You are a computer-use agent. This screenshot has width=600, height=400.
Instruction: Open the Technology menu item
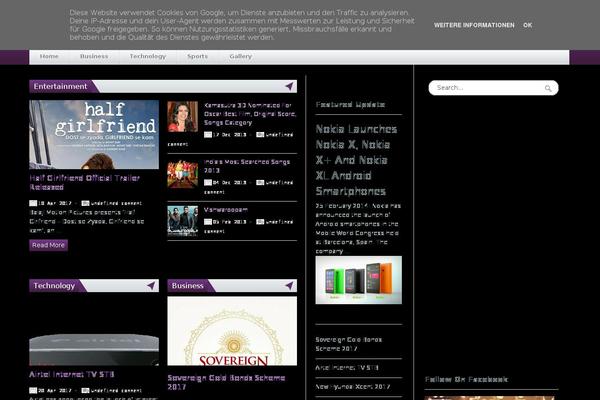(x=148, y=56)
